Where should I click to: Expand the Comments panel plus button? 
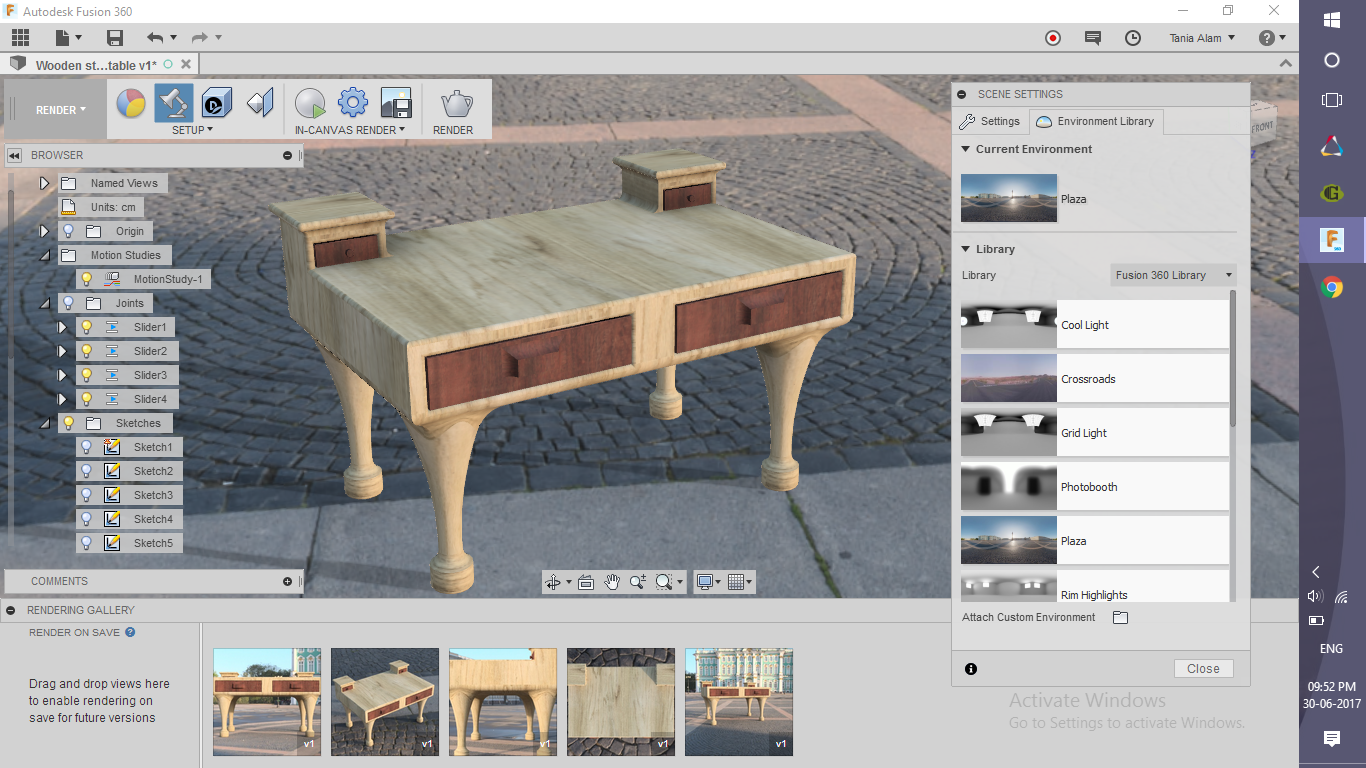(x=288, y=581)
